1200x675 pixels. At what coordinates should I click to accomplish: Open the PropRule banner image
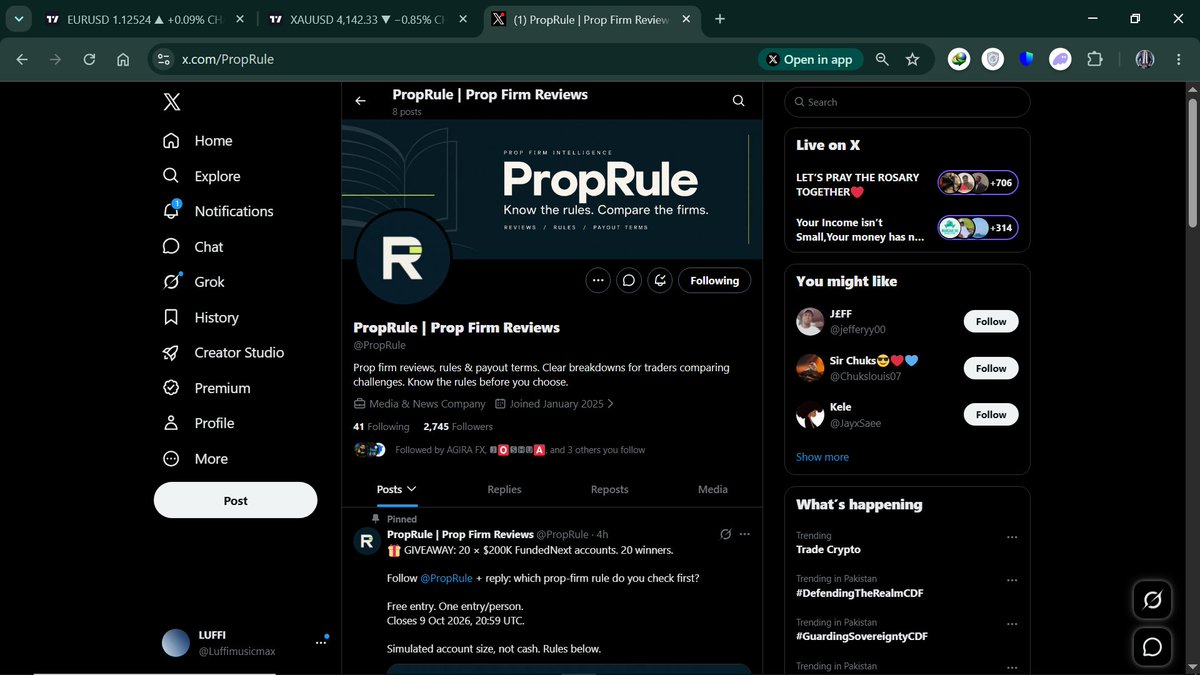pos(552,188)
